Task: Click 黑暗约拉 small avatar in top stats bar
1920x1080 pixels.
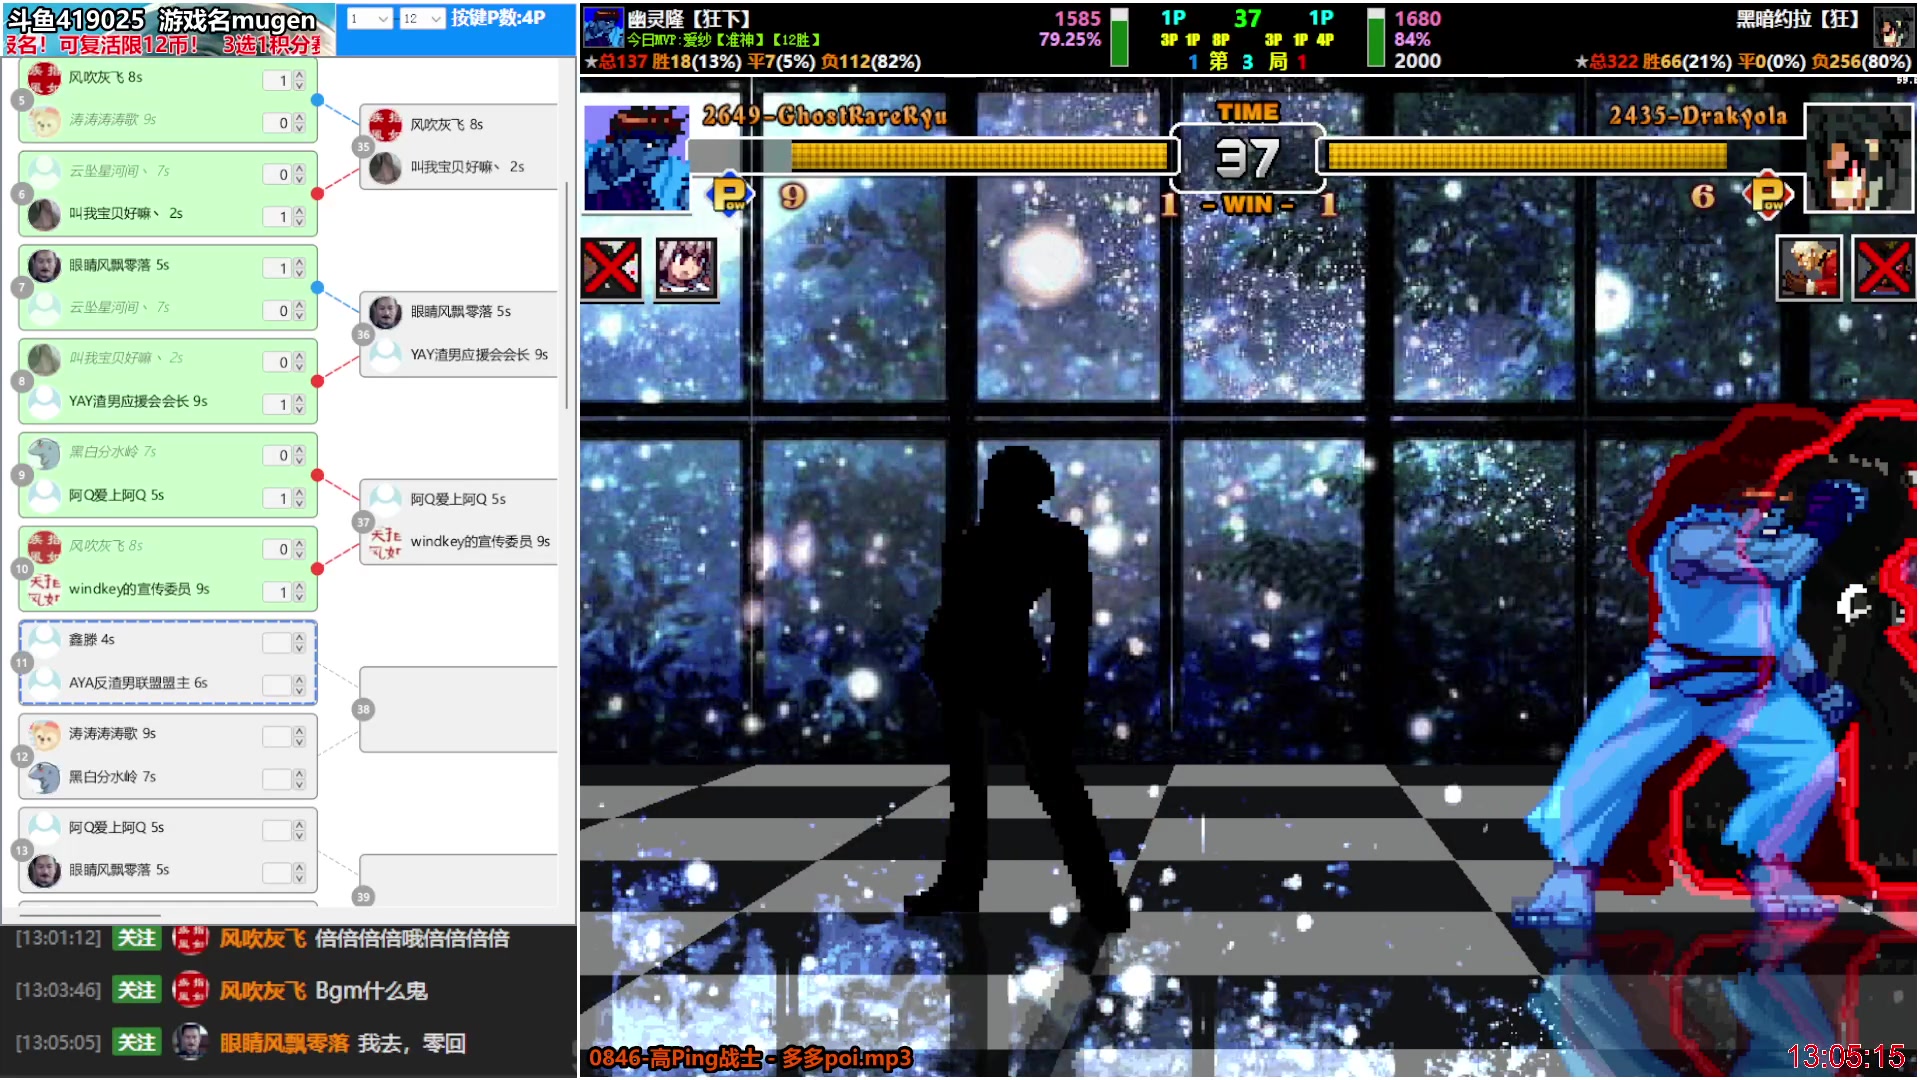Action: (1893, 28)
